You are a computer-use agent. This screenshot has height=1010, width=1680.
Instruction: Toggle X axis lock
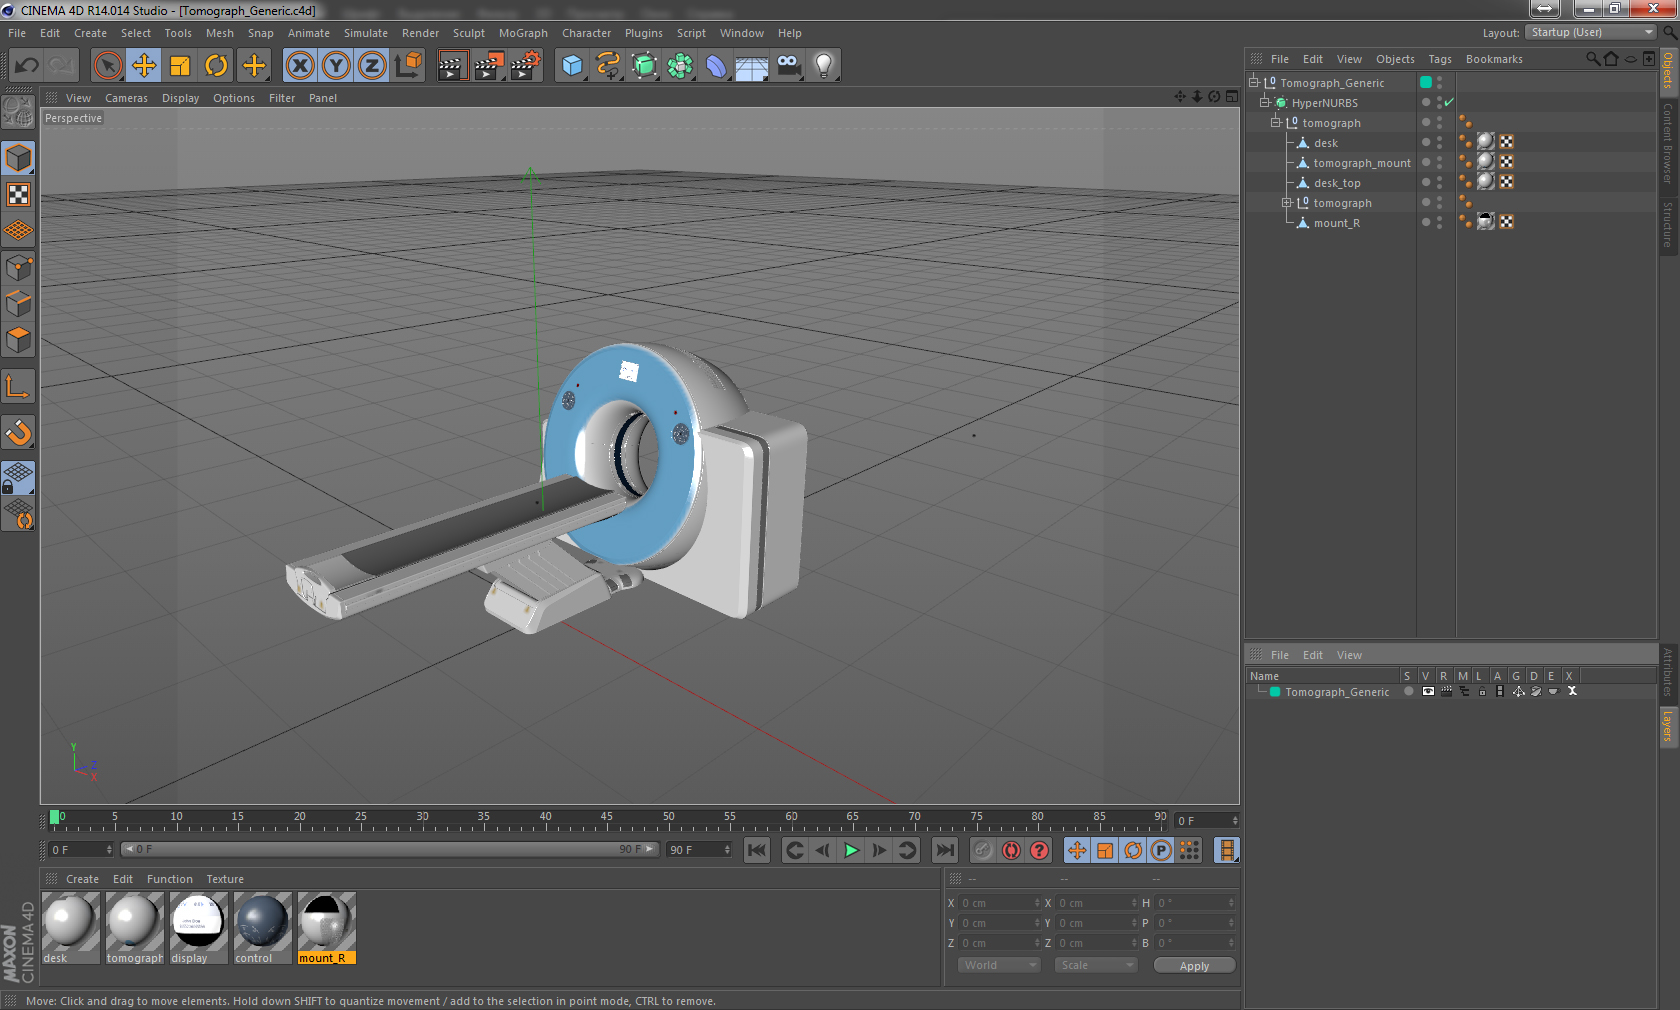click(x=299, y=66)
